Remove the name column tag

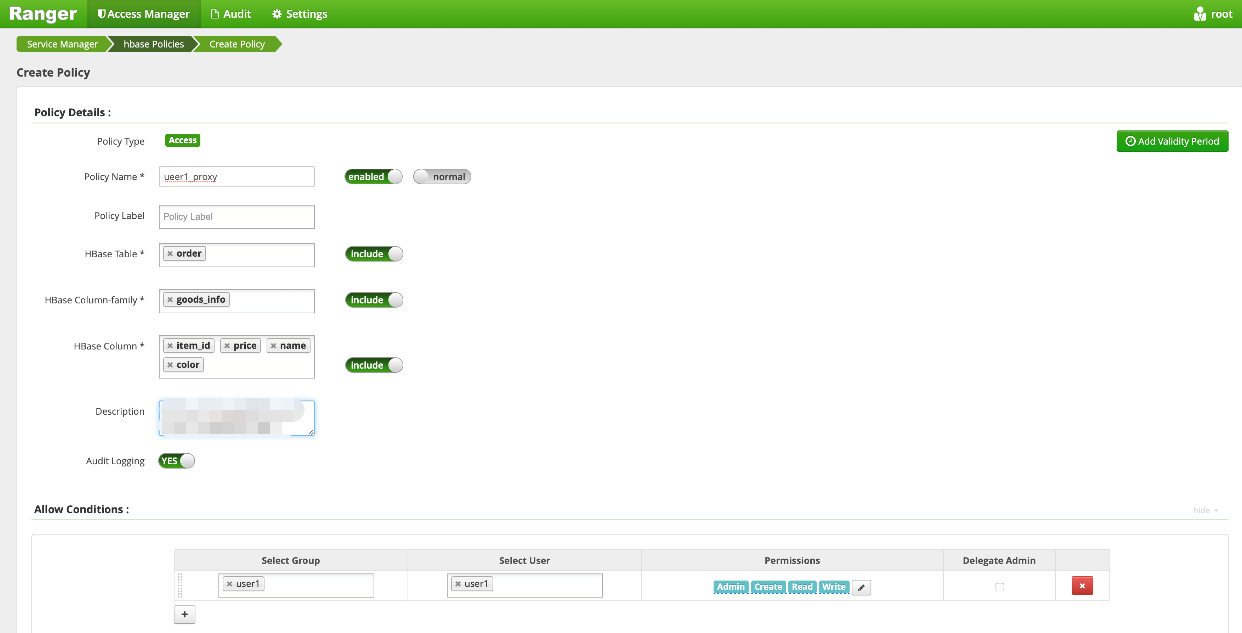click(273, 346)
